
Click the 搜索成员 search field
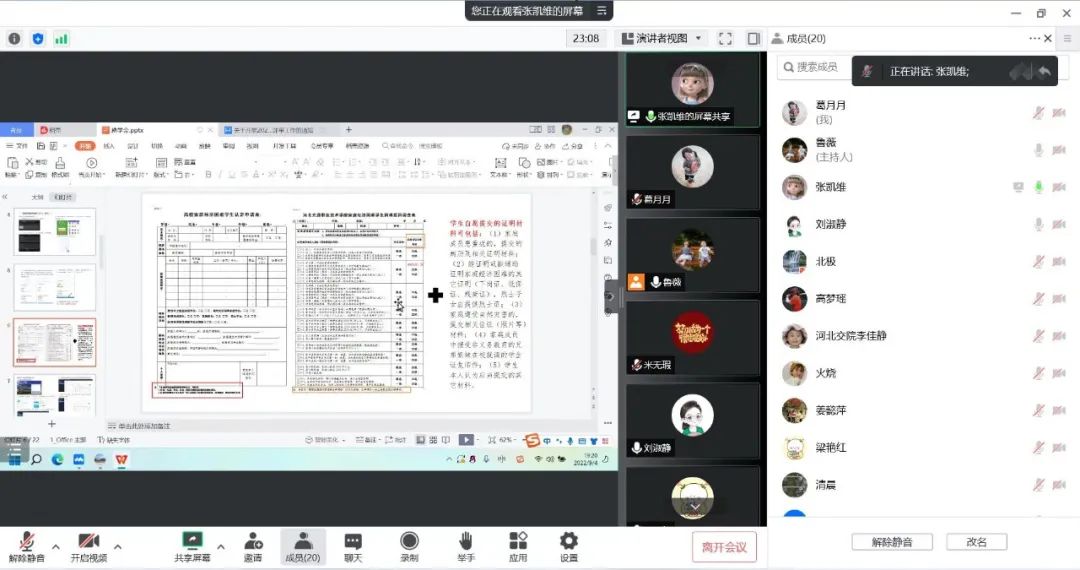815,67
